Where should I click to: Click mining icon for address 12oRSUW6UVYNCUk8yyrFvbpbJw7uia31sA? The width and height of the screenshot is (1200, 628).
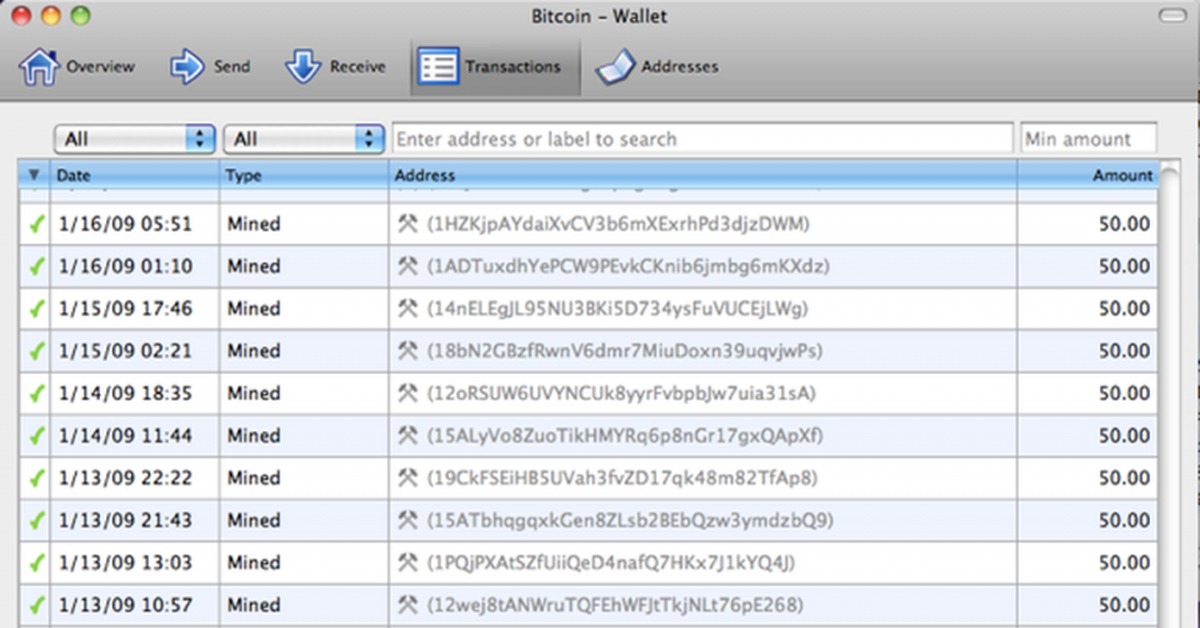coord(407,393)
